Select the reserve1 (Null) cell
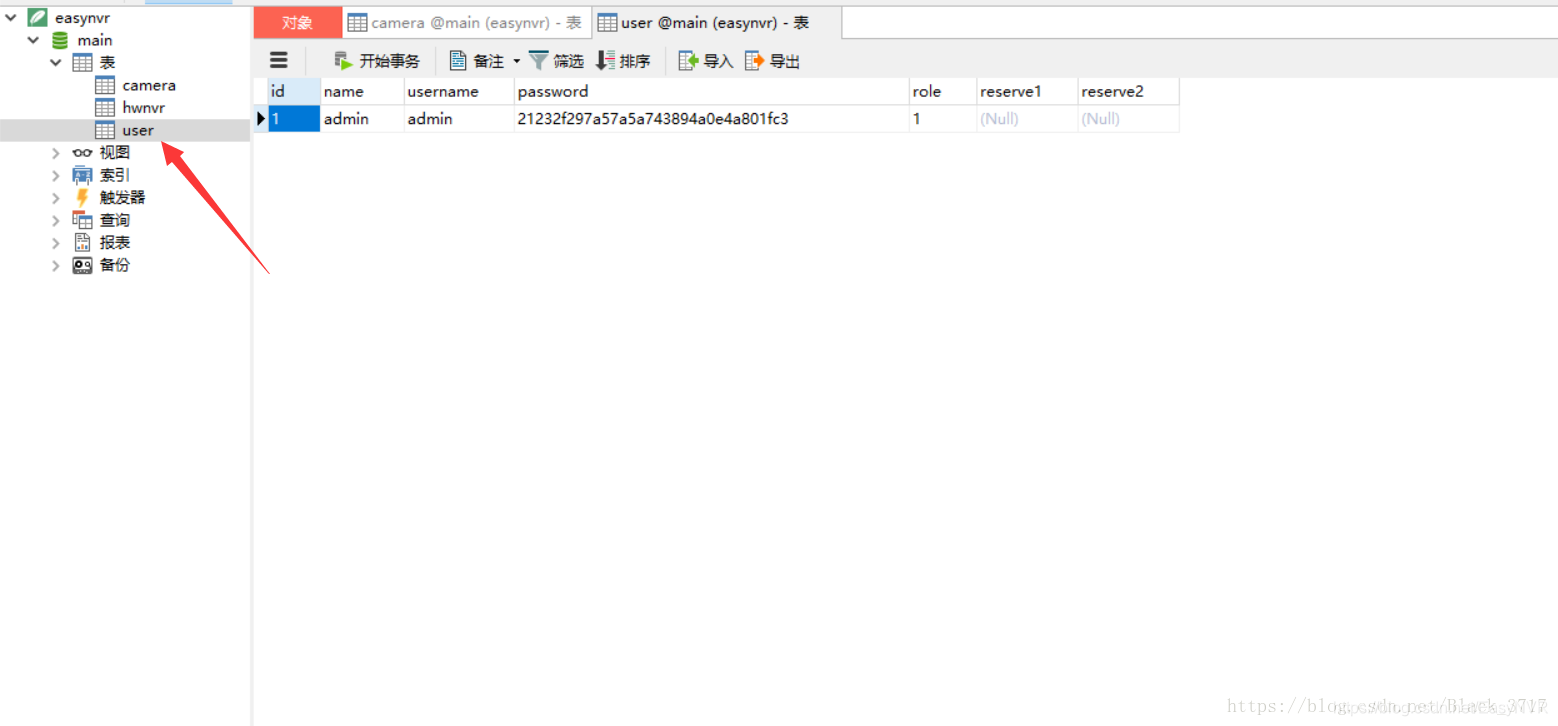The width and height of the screenshot is (1558, 726). point(1028,119)
